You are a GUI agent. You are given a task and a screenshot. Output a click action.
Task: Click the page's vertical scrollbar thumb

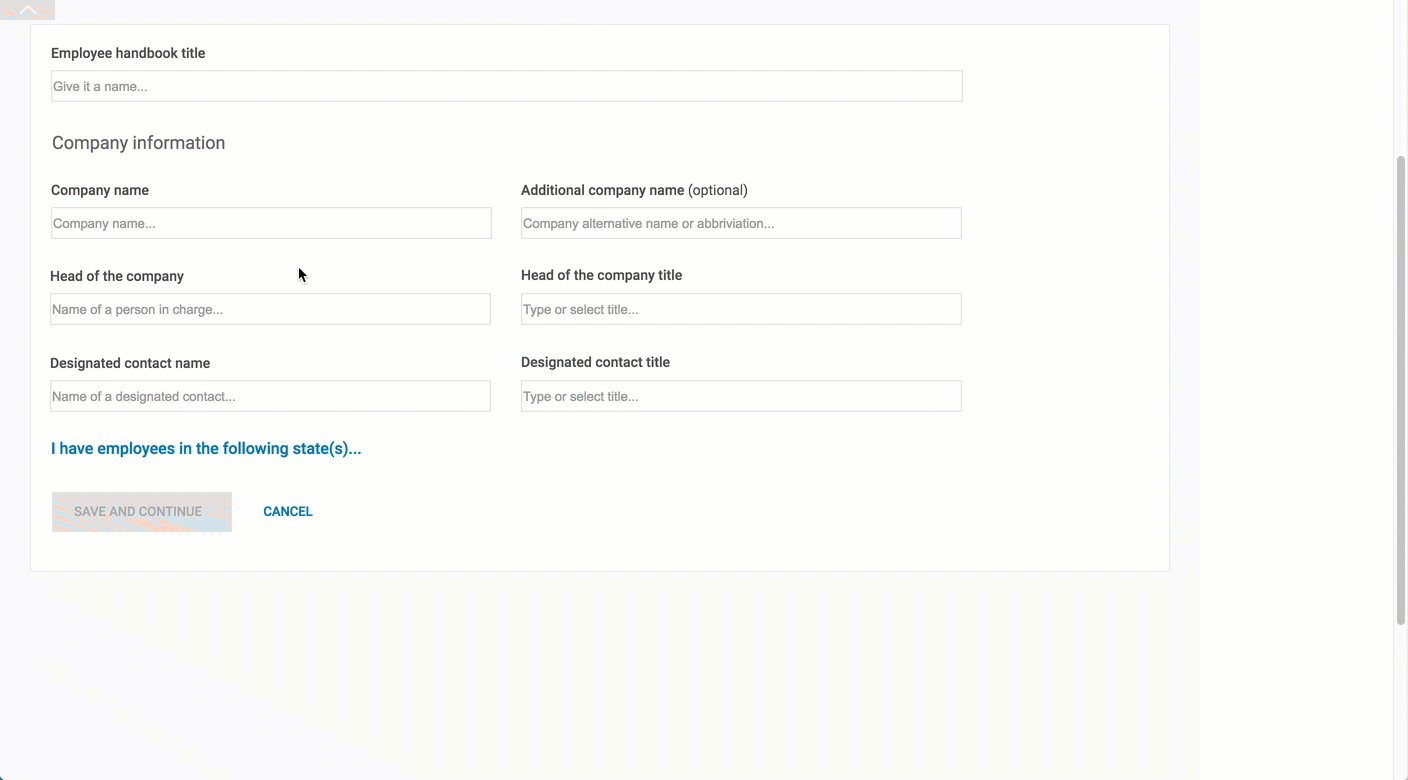click(1400, 390)
